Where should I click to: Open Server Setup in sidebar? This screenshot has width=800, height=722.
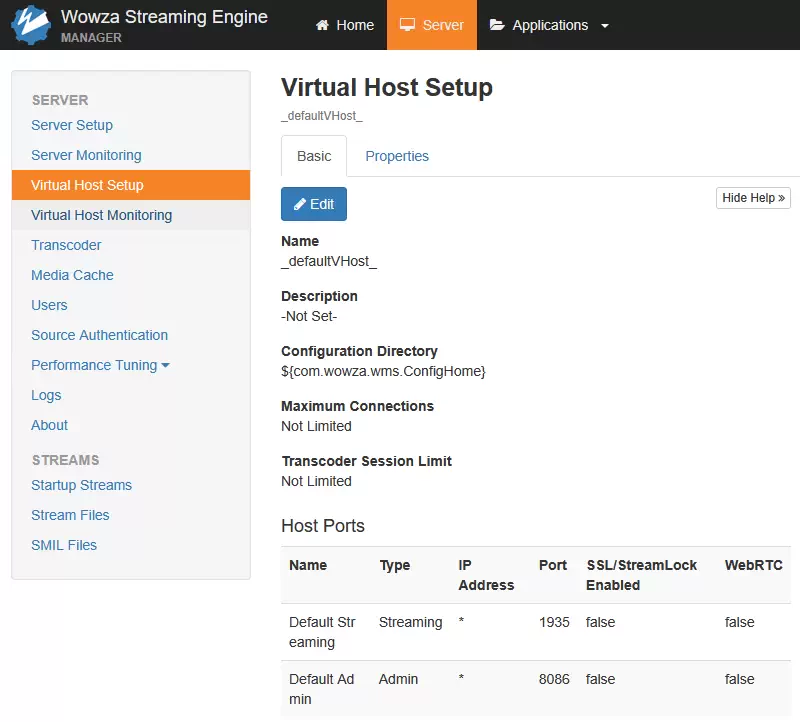point(72,125)
